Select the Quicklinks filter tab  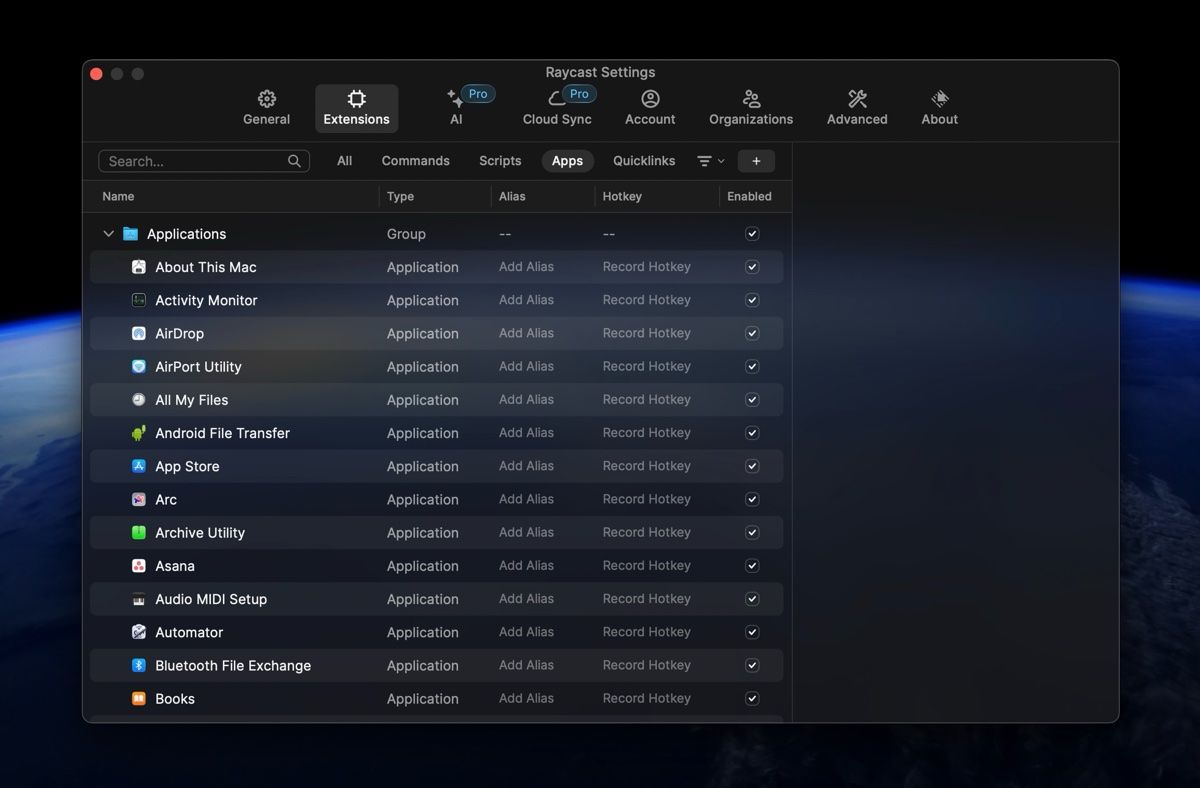pyautogui.click(x=644, y=161)
